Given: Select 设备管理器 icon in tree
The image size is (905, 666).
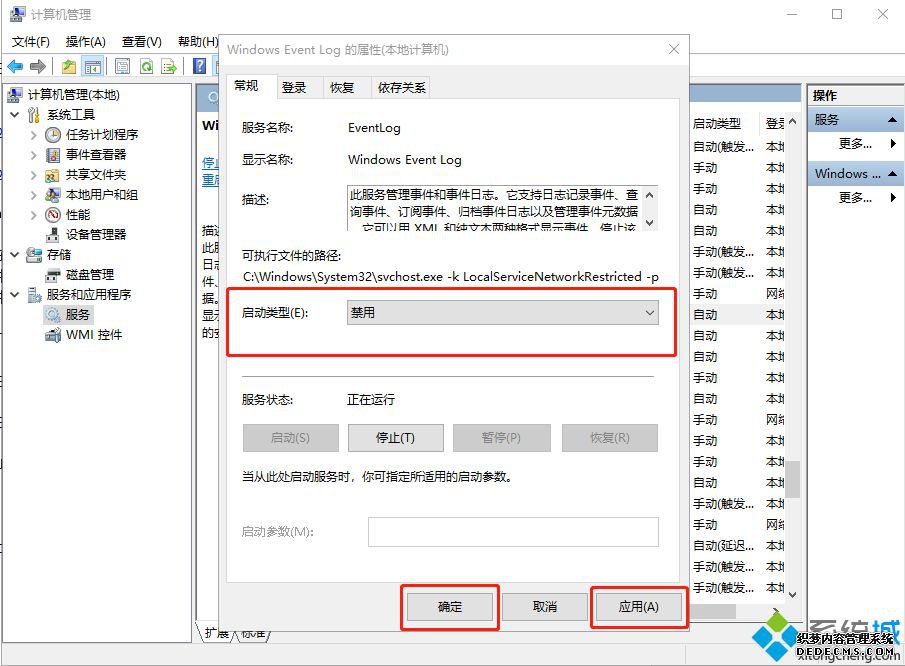Looking at the screenshot, I should (53, 234).
